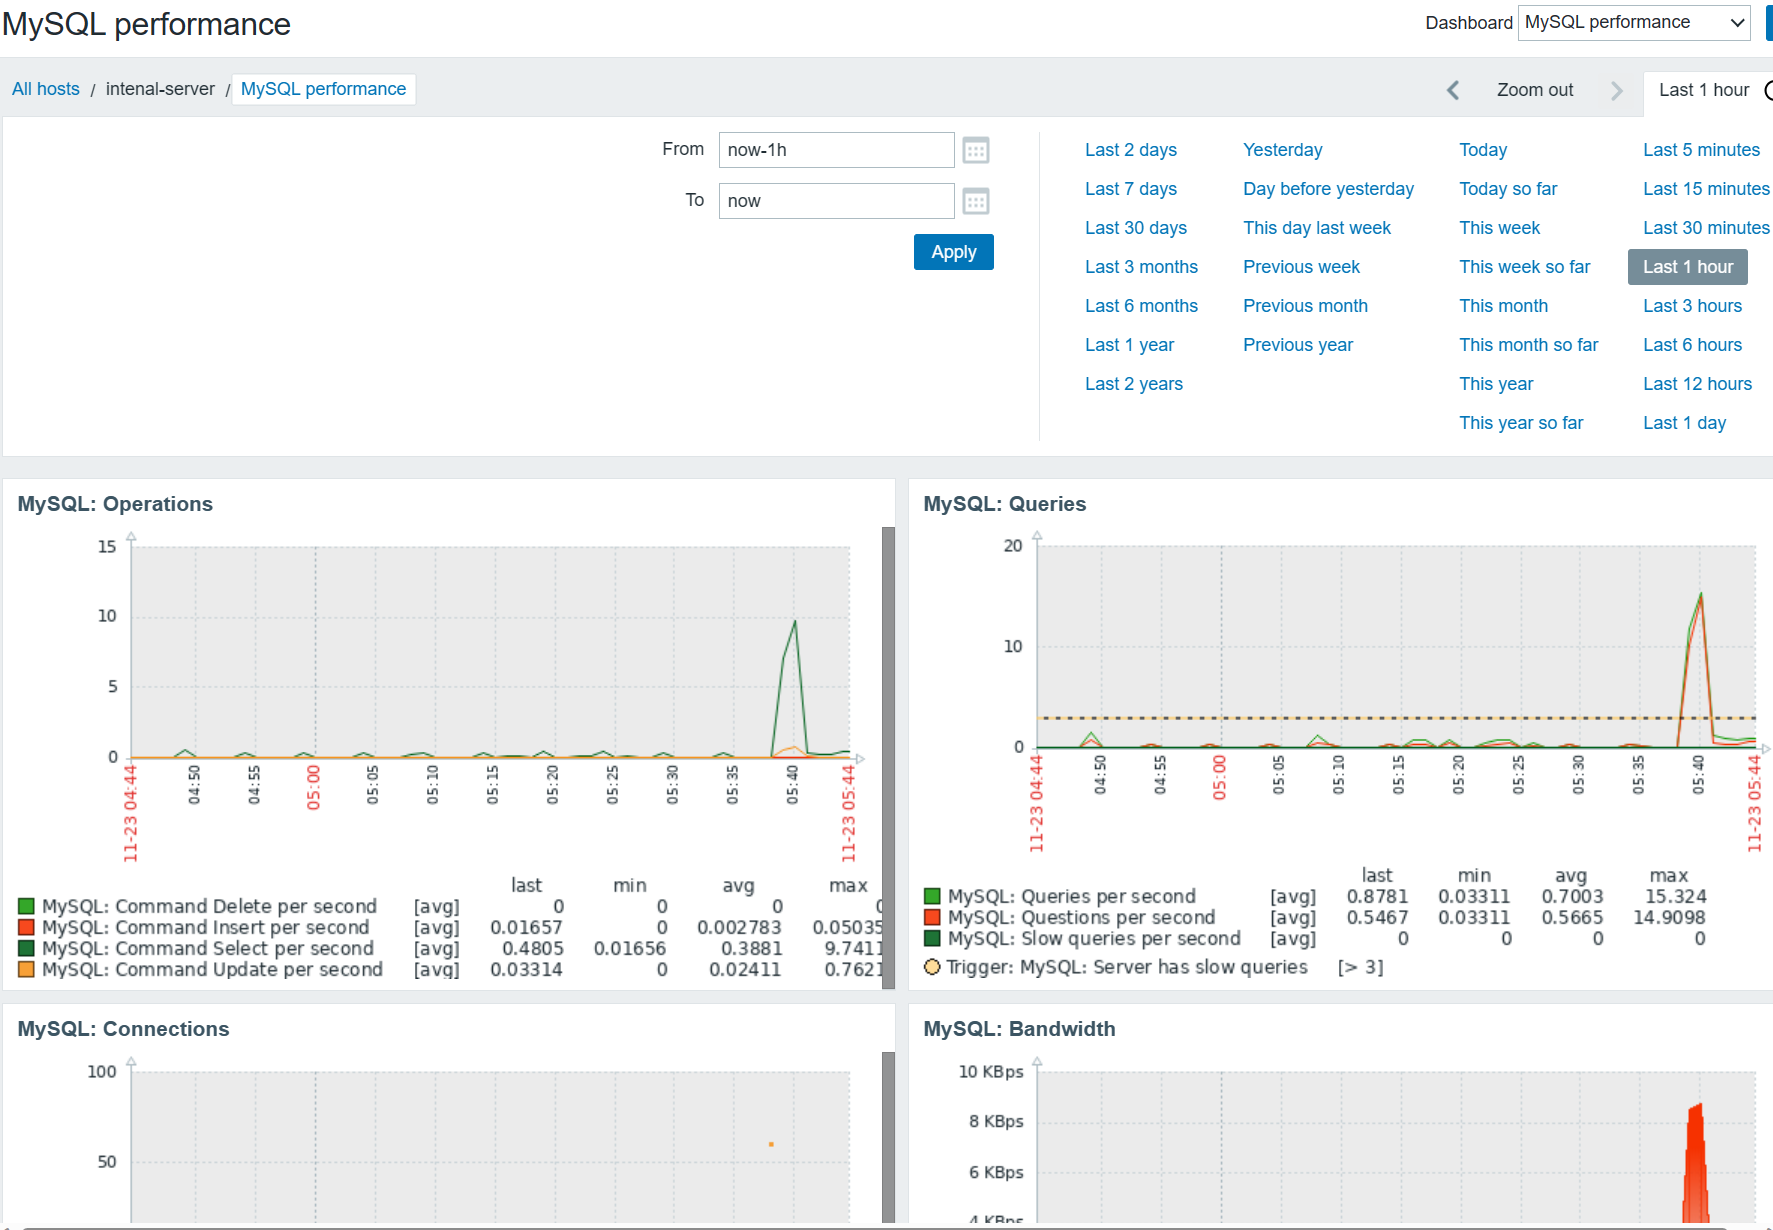This screenshot has height=1230, width=1773.
Task: Select Previous month range
Action: [x=1306, y=306]
